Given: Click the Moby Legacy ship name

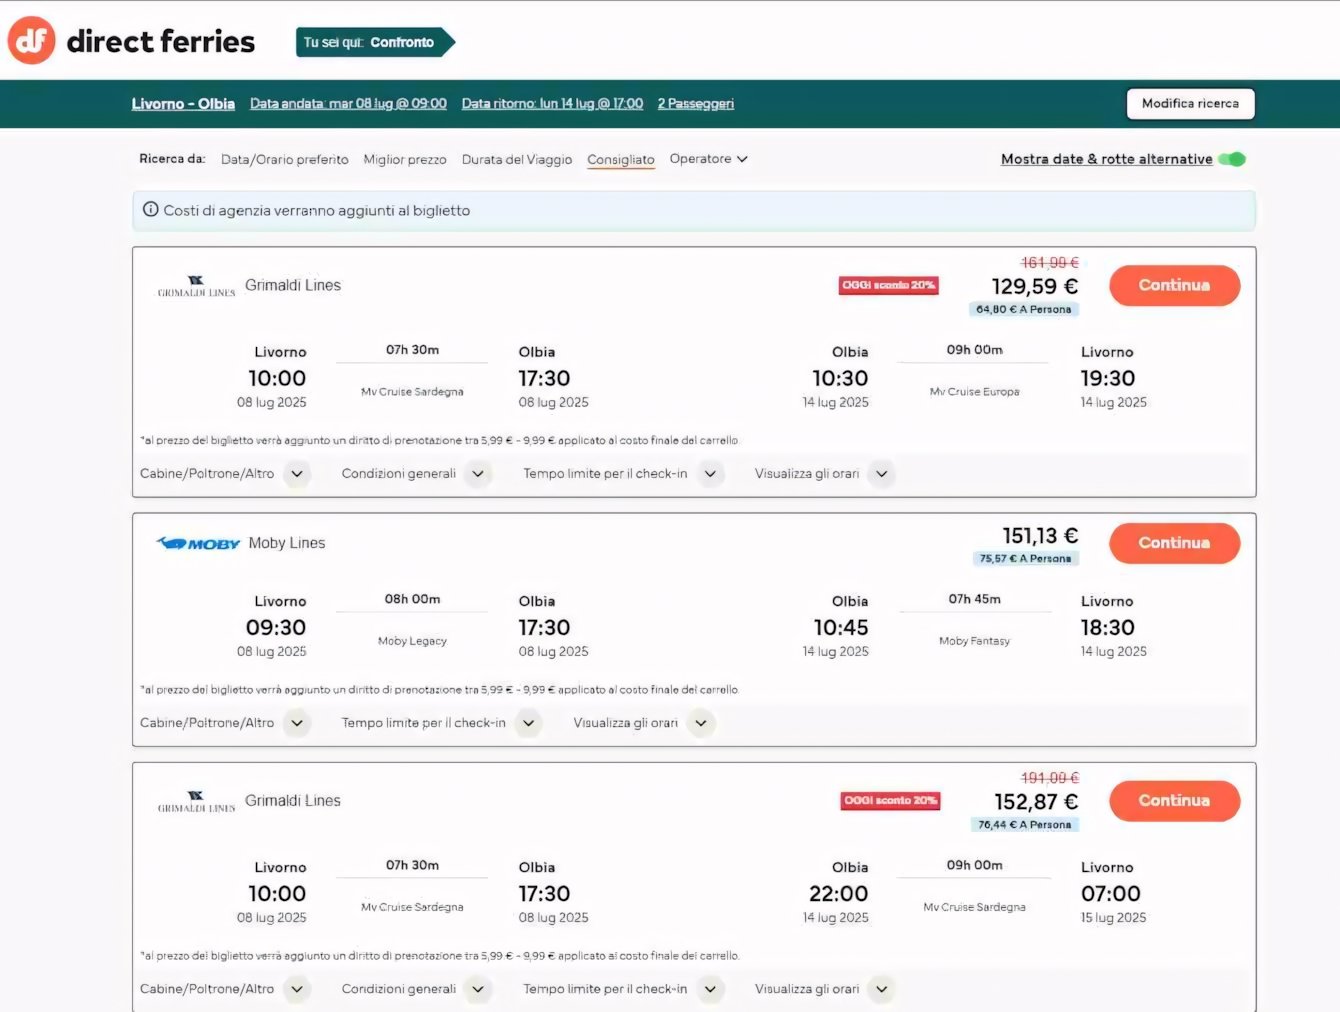Looking at the screenshot, I should 412,641.
